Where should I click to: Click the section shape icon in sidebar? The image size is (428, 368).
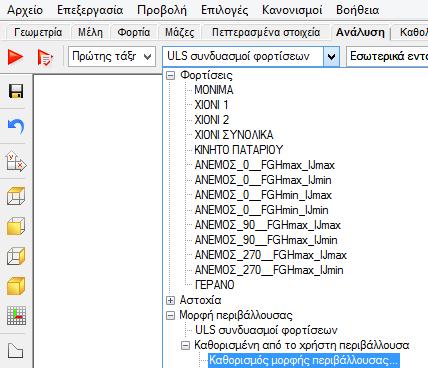pyautogui.click(x=15, y=351)
